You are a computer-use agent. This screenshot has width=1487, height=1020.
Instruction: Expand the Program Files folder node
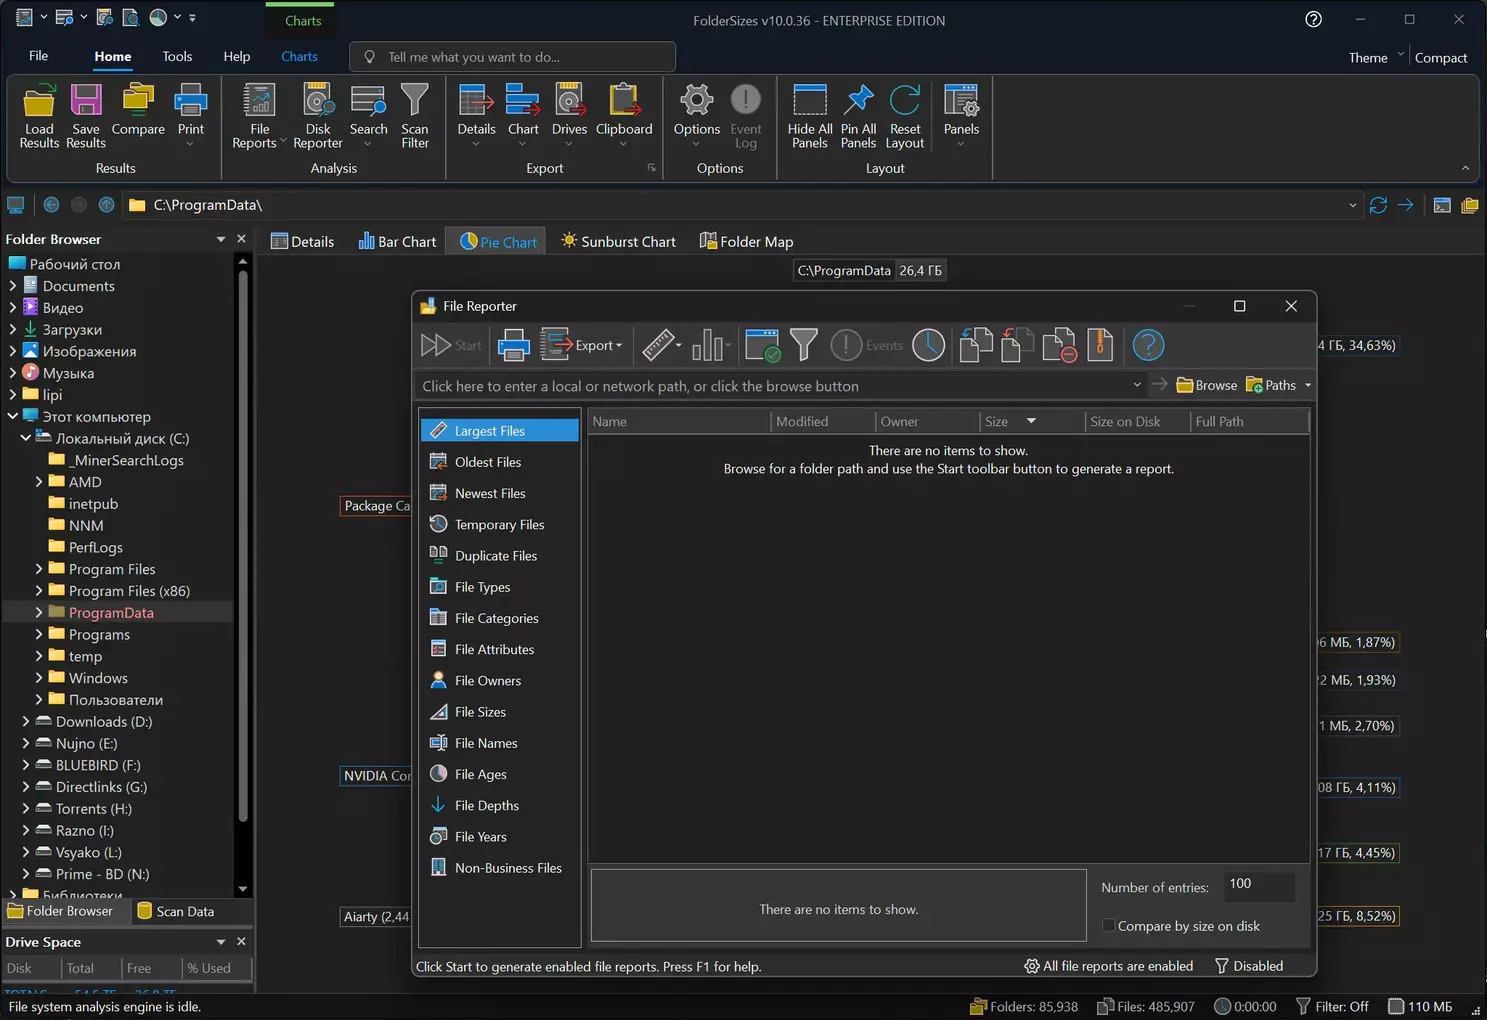point(39,569)
